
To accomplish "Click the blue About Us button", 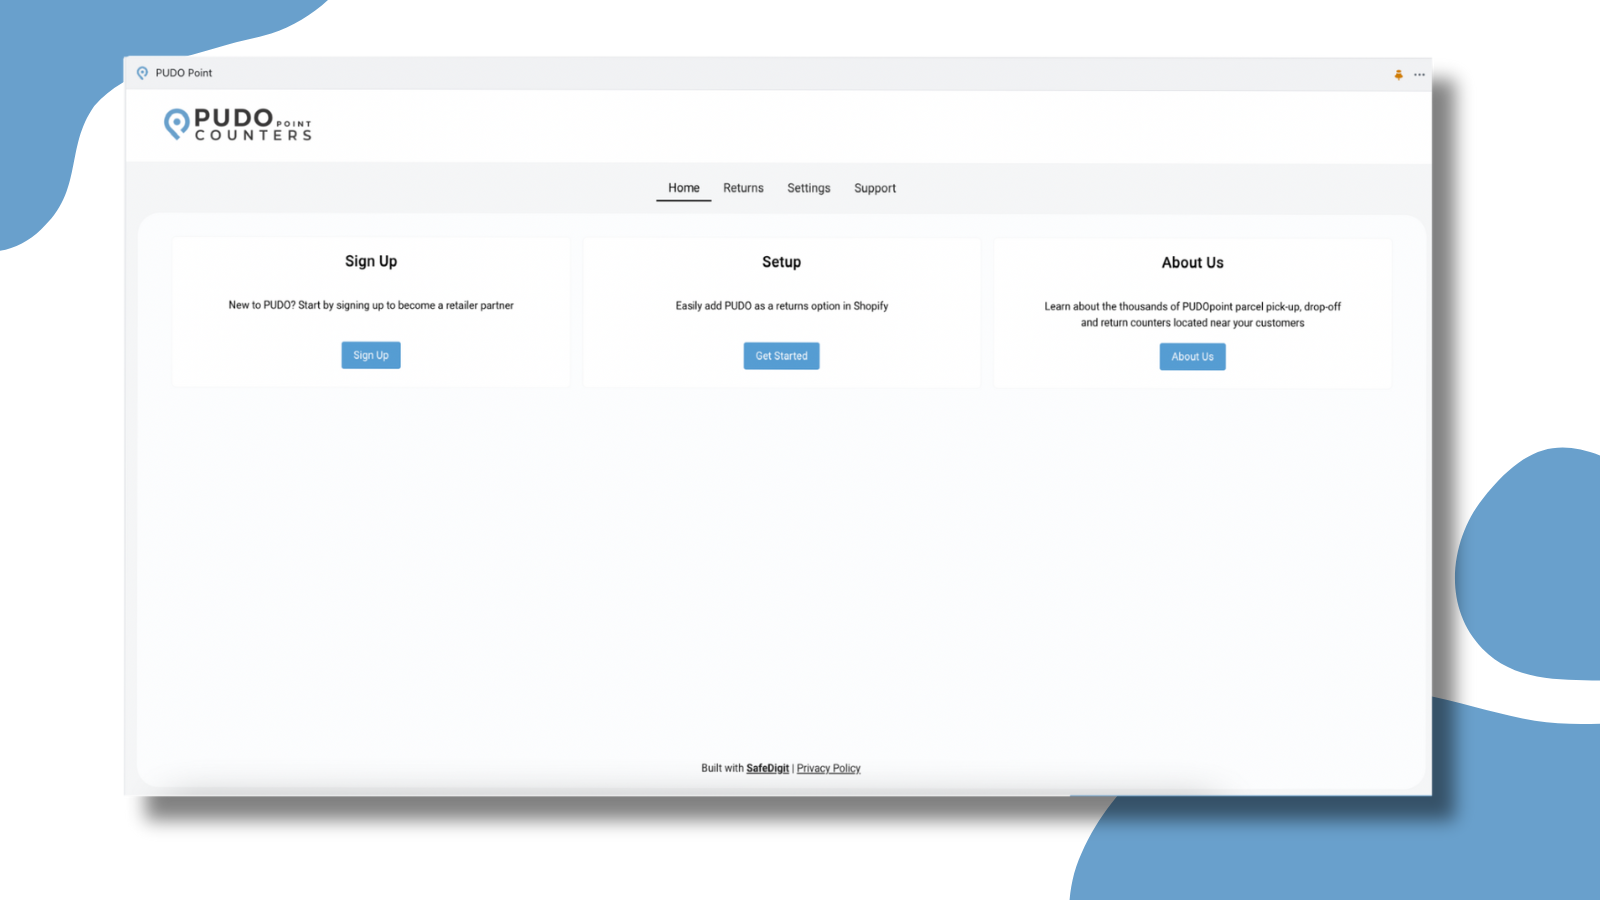I will pos(1192,357).
